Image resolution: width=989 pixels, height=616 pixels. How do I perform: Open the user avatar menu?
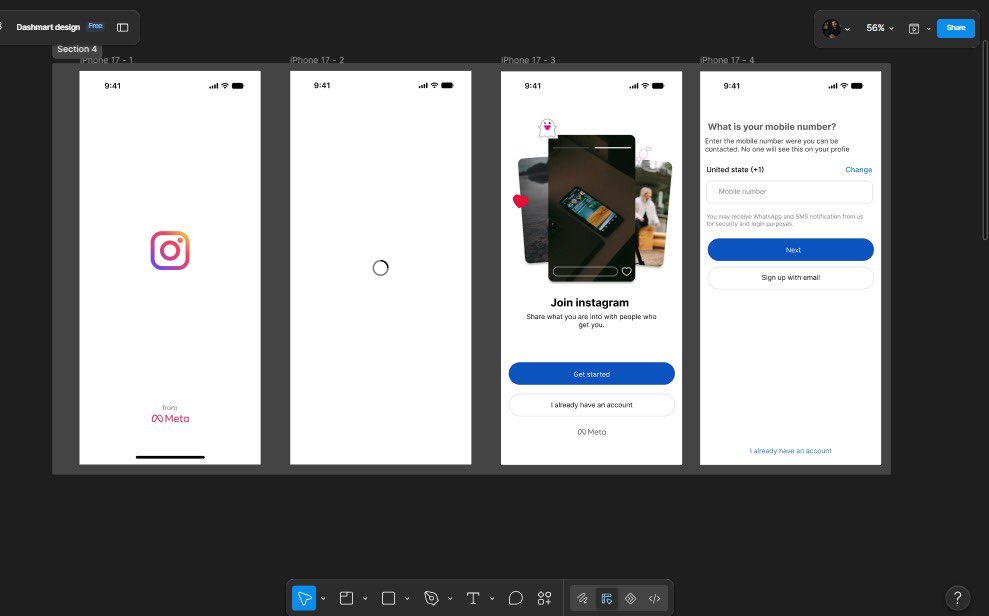click(831, 28)
